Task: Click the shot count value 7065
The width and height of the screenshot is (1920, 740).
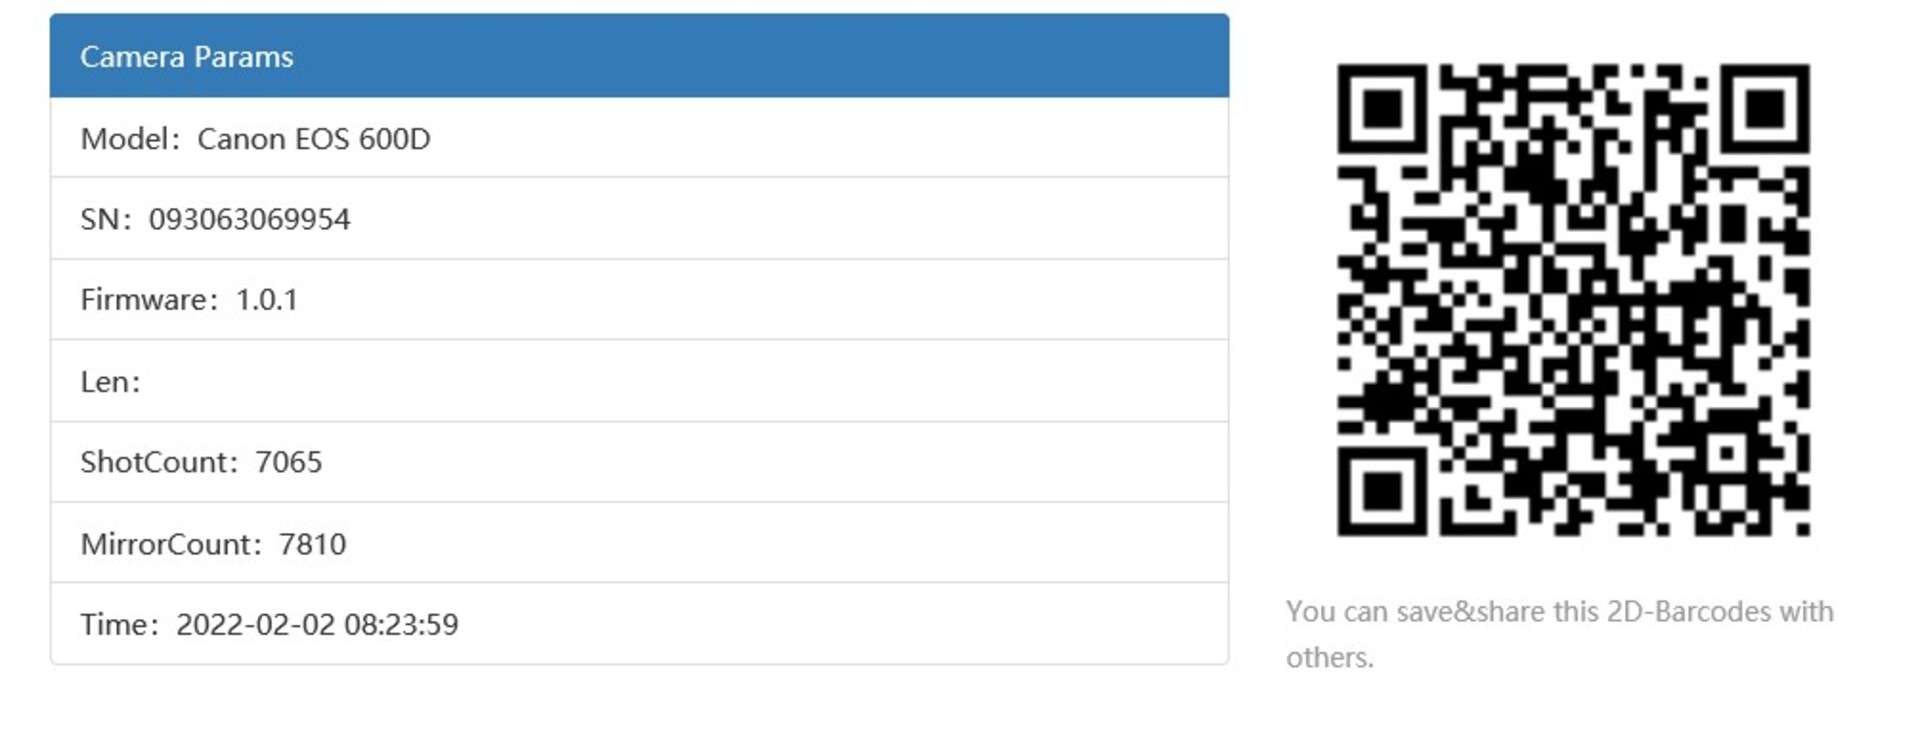Action: pos(288,462)
